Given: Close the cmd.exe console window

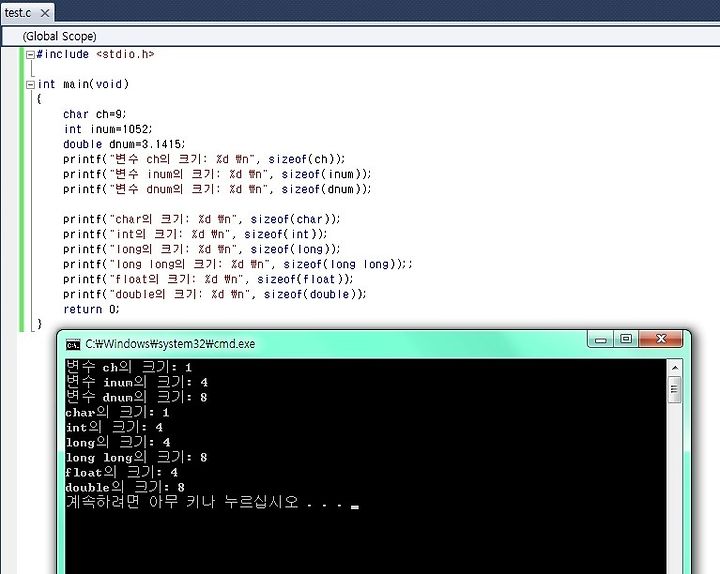Looking at the screenshot, I should (661, 339).
